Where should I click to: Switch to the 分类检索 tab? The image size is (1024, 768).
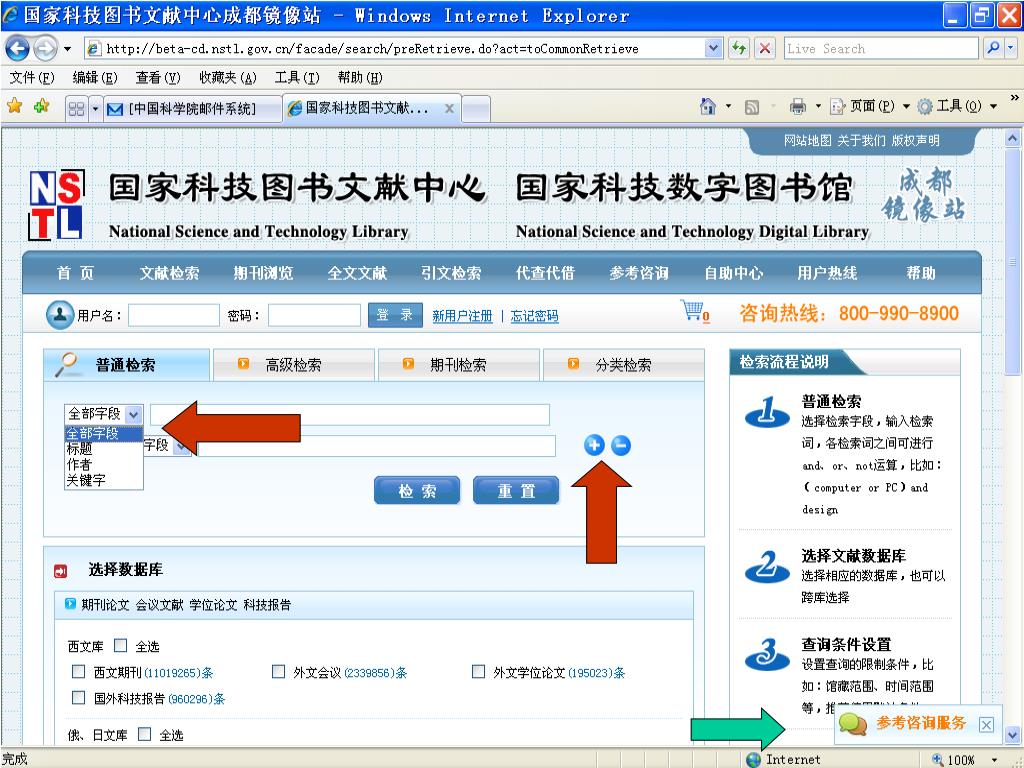coord(624,364)
